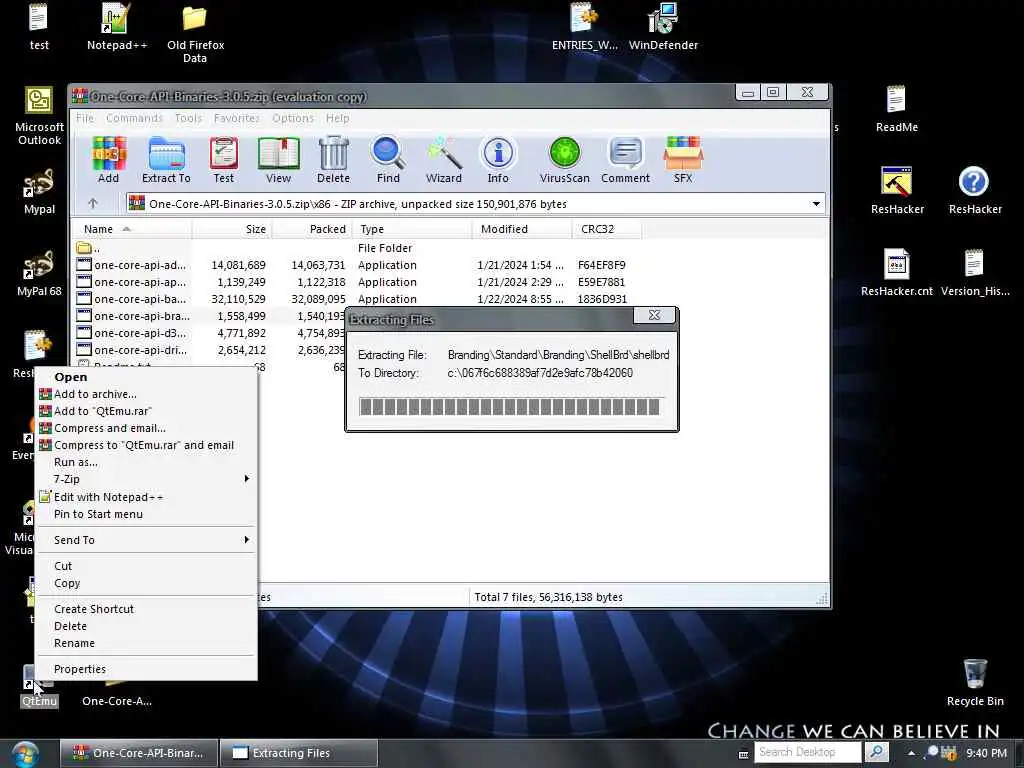Select the Notepad++ desktop icon
Image resolution: width=1024 pixels, height=768 pixels.
(116, 27)
